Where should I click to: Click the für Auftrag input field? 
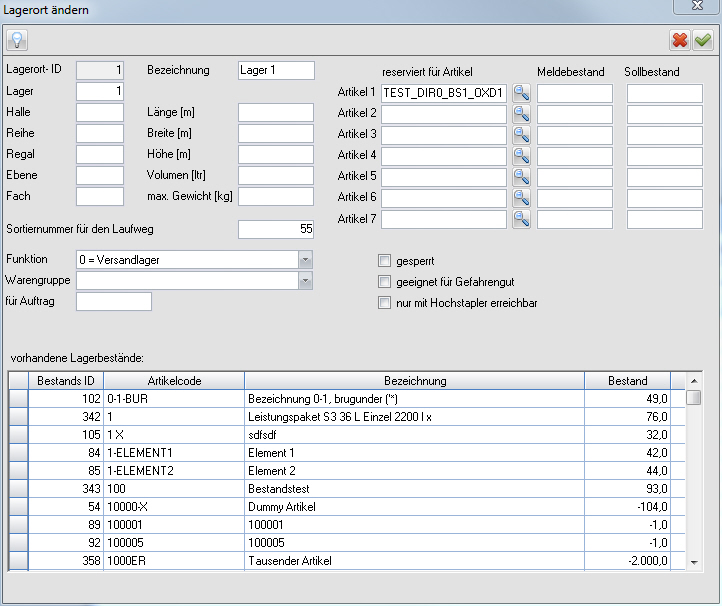(x=114, y=302)
